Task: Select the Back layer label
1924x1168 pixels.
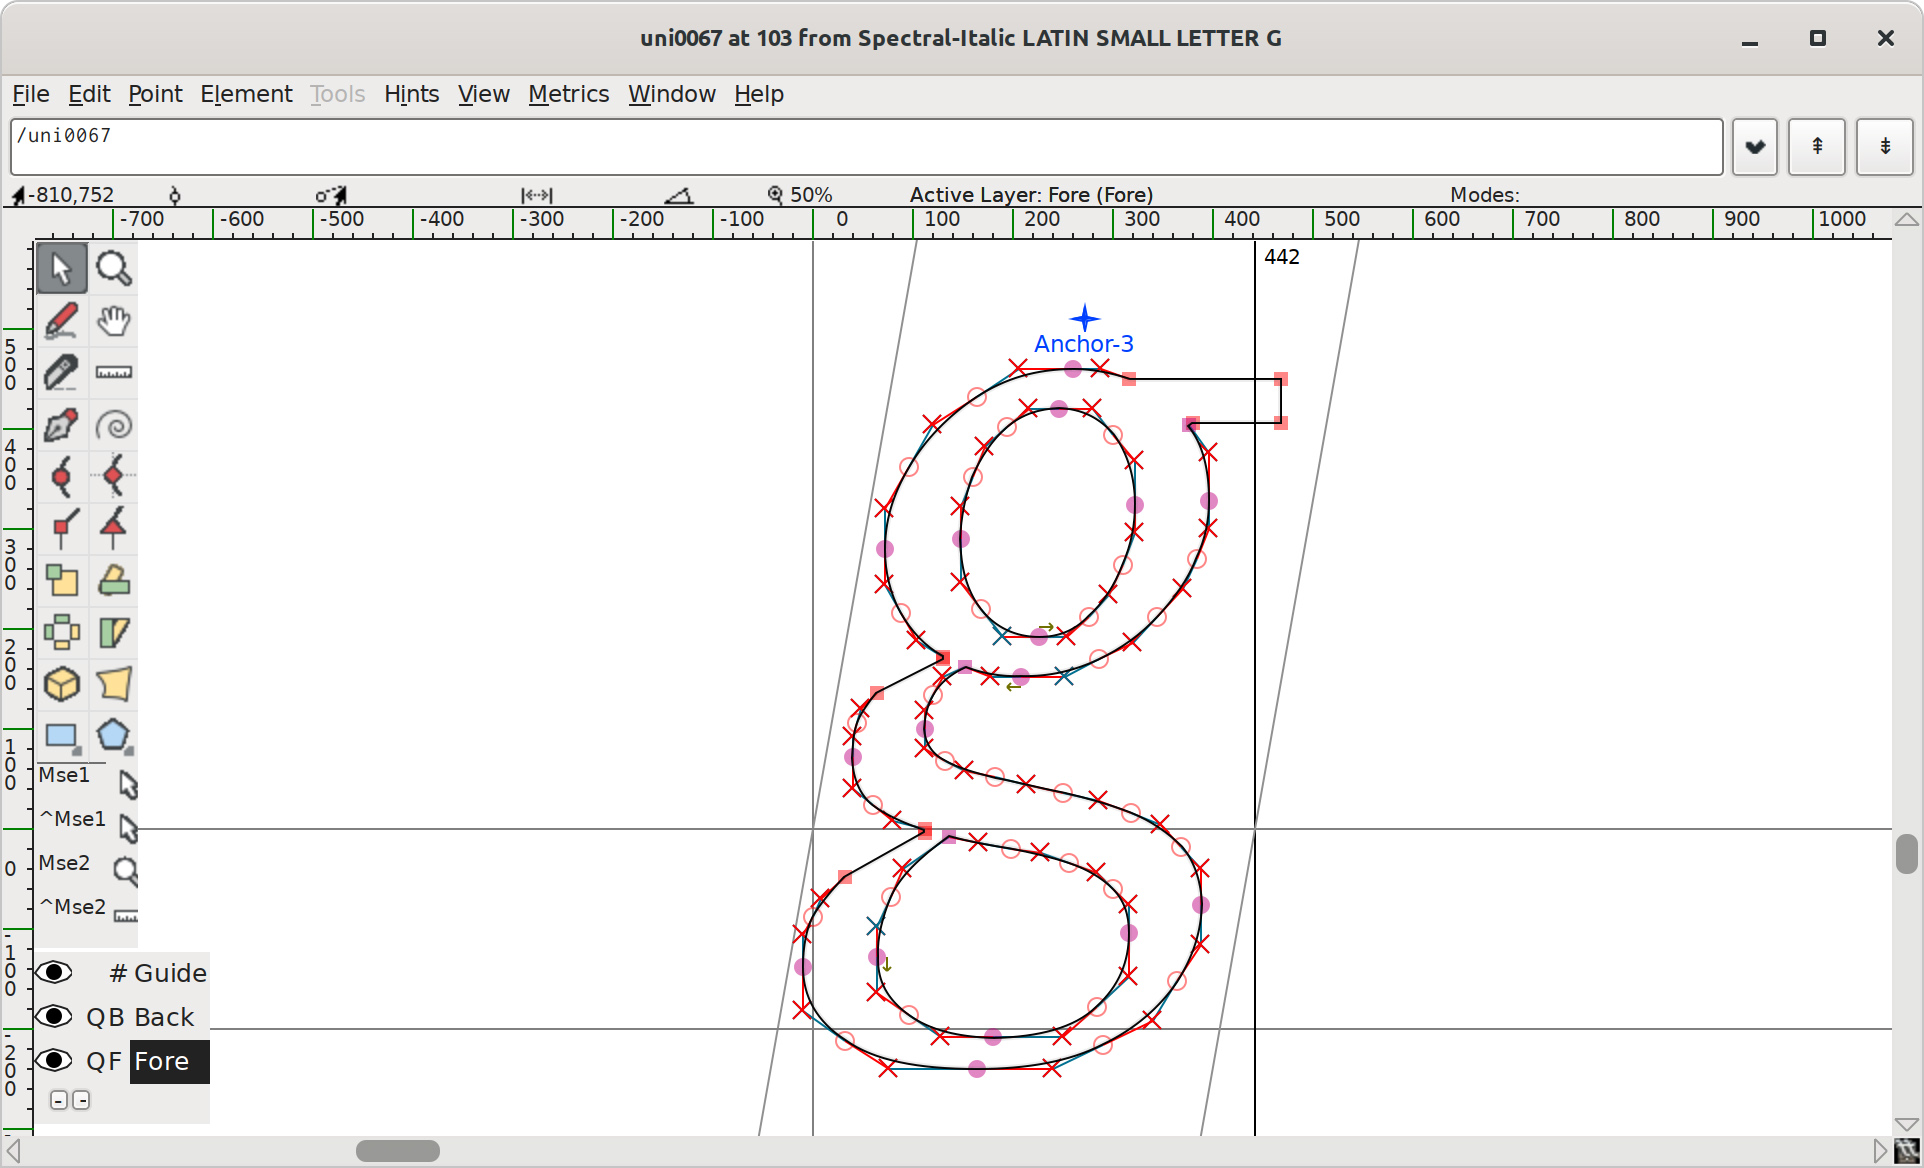Action: point(163,1017)
